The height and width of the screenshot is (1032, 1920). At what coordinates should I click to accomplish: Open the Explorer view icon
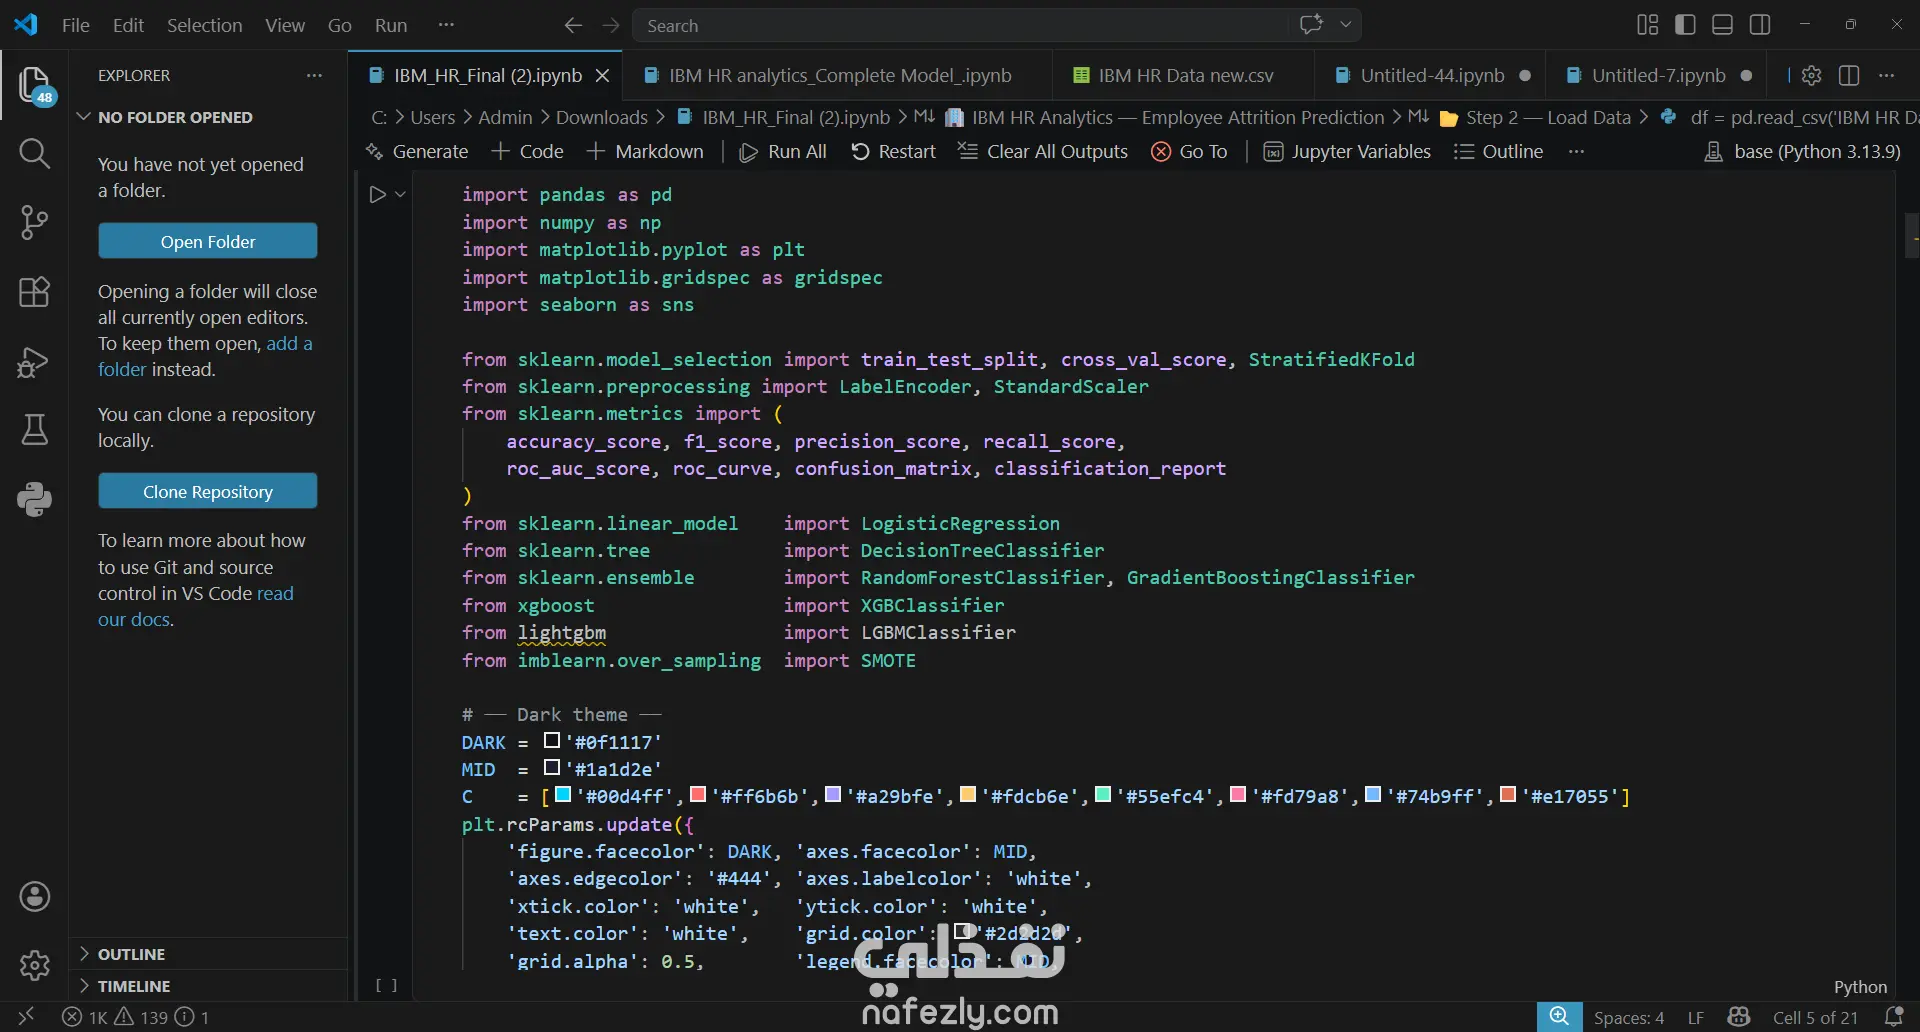pyautogui.click(x=35, y=85)
